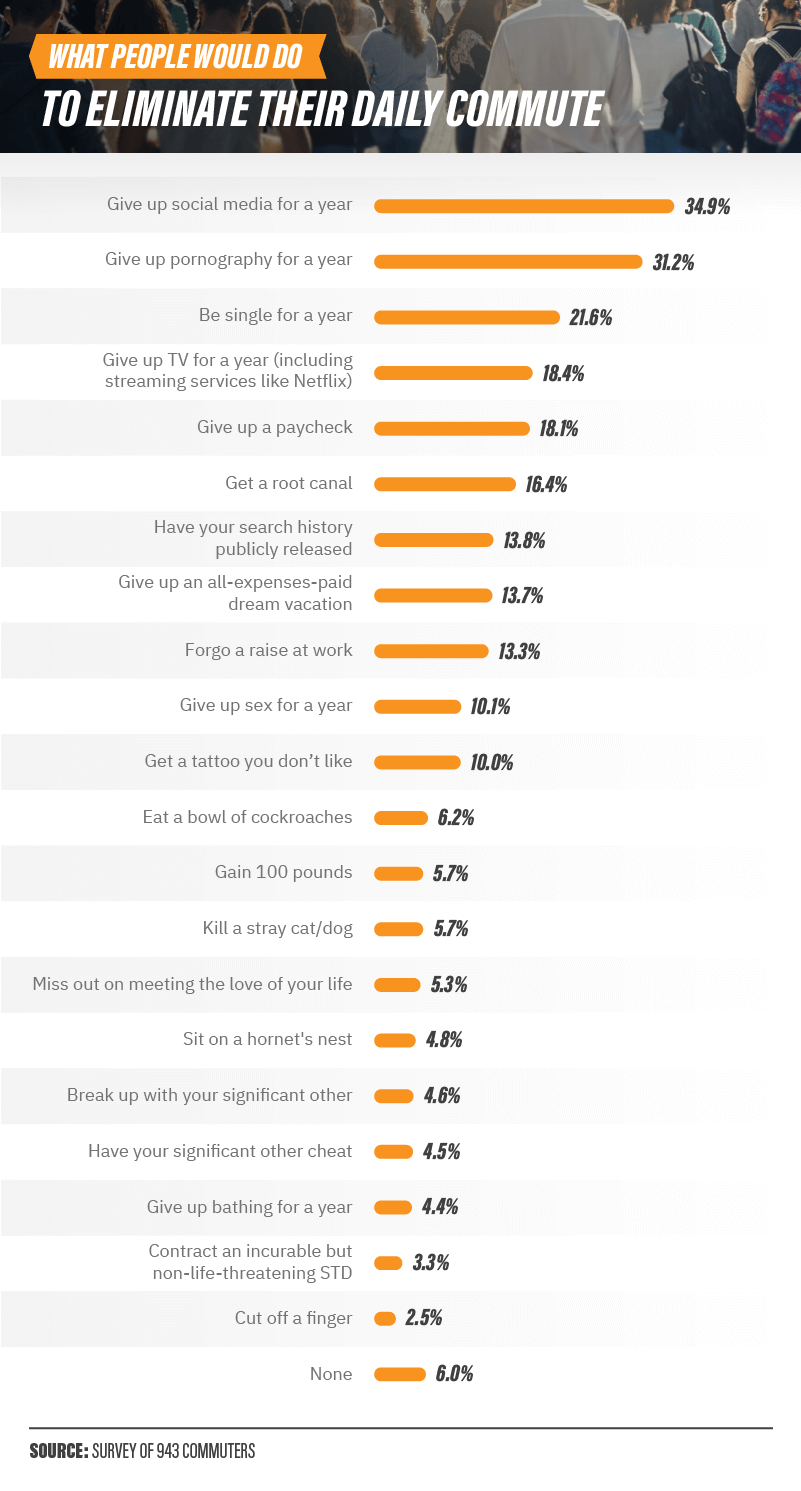801x1491 pixels.
Task: Select the 10.1% value label
Action: click(490, 707)
